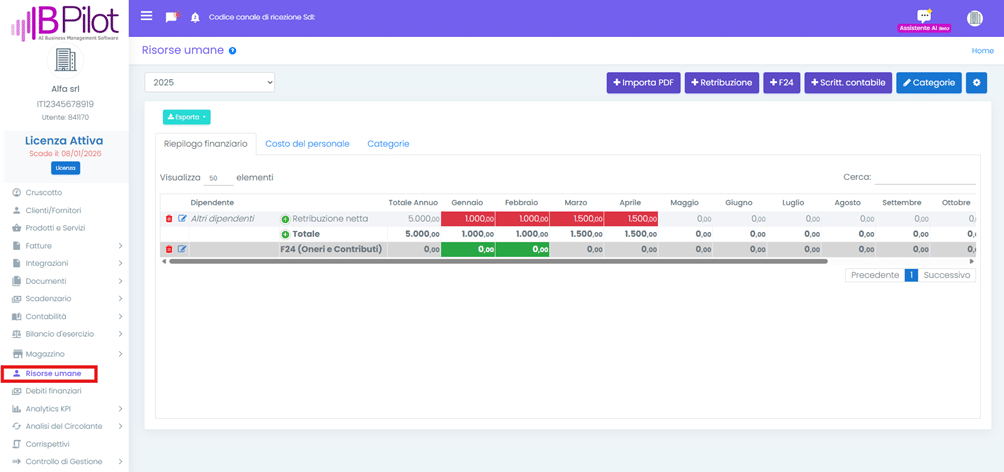Open the Assistente AI chat icon

coord(924,16)
